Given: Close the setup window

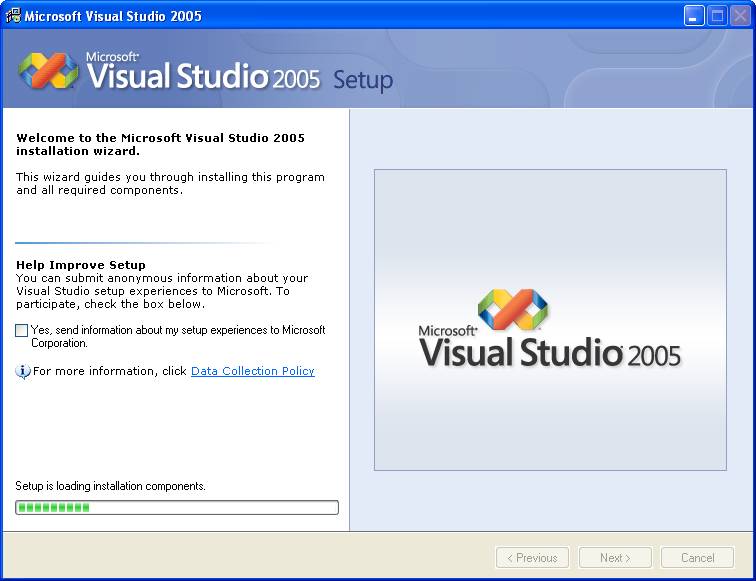Looking at the screenshot, I should tap(740, 16).
